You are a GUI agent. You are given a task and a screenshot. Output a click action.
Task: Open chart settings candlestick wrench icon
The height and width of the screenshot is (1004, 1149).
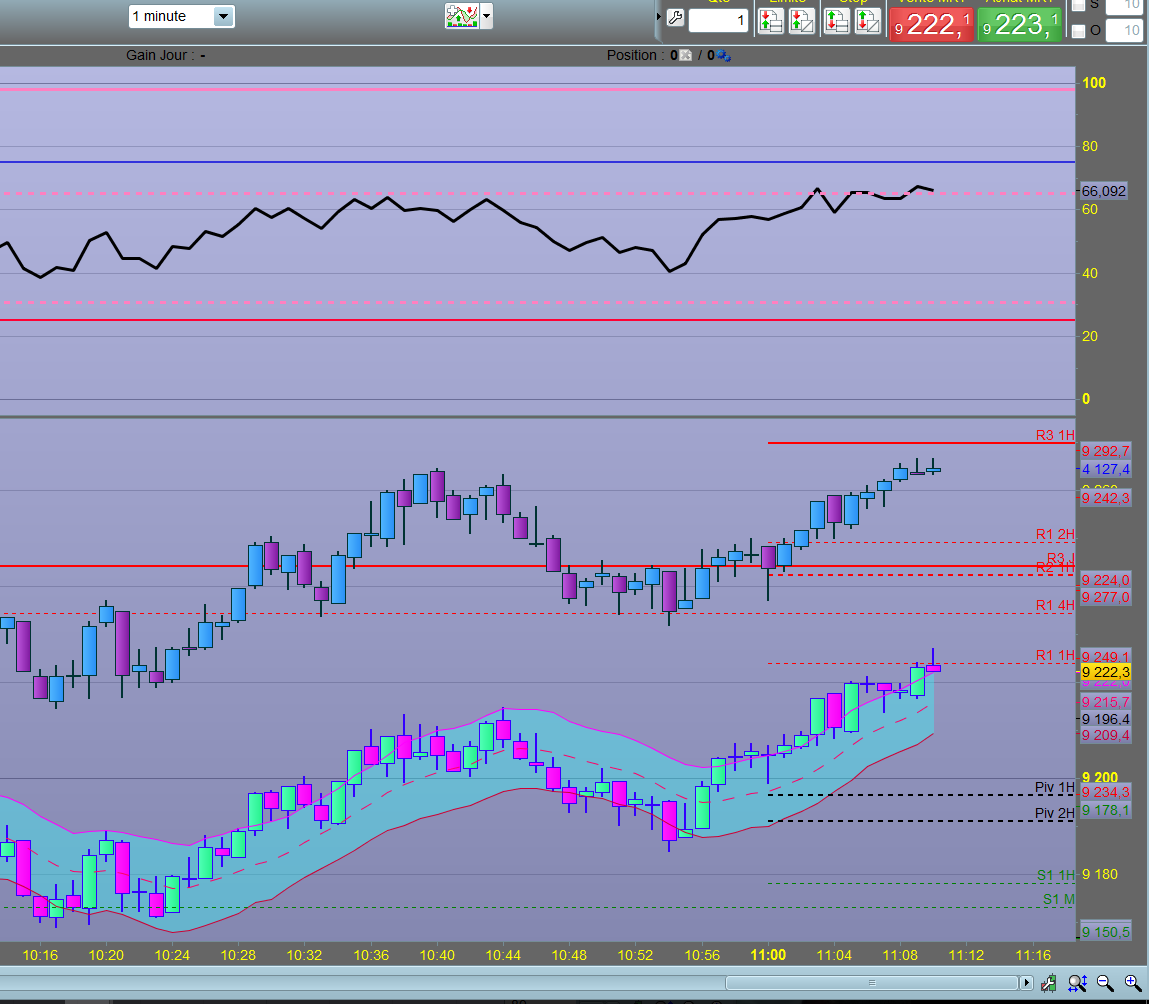click(1049, 983)
